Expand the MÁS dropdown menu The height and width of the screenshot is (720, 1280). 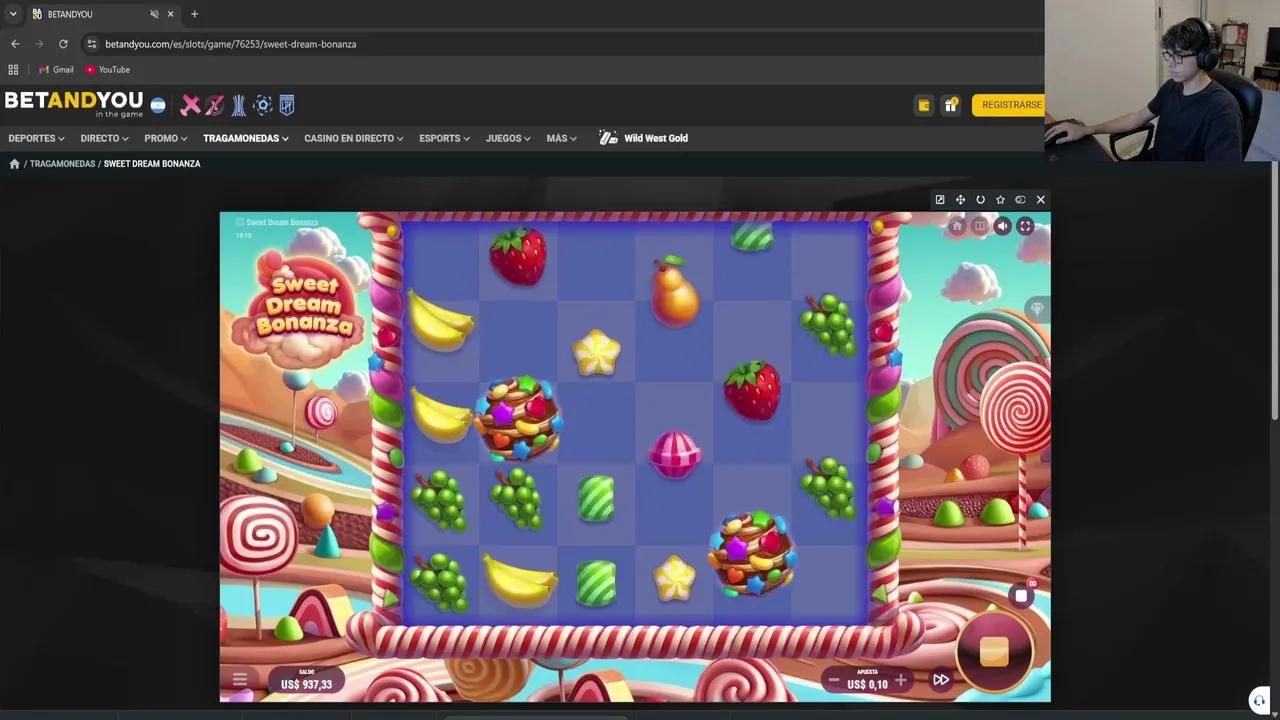(561, 138)
